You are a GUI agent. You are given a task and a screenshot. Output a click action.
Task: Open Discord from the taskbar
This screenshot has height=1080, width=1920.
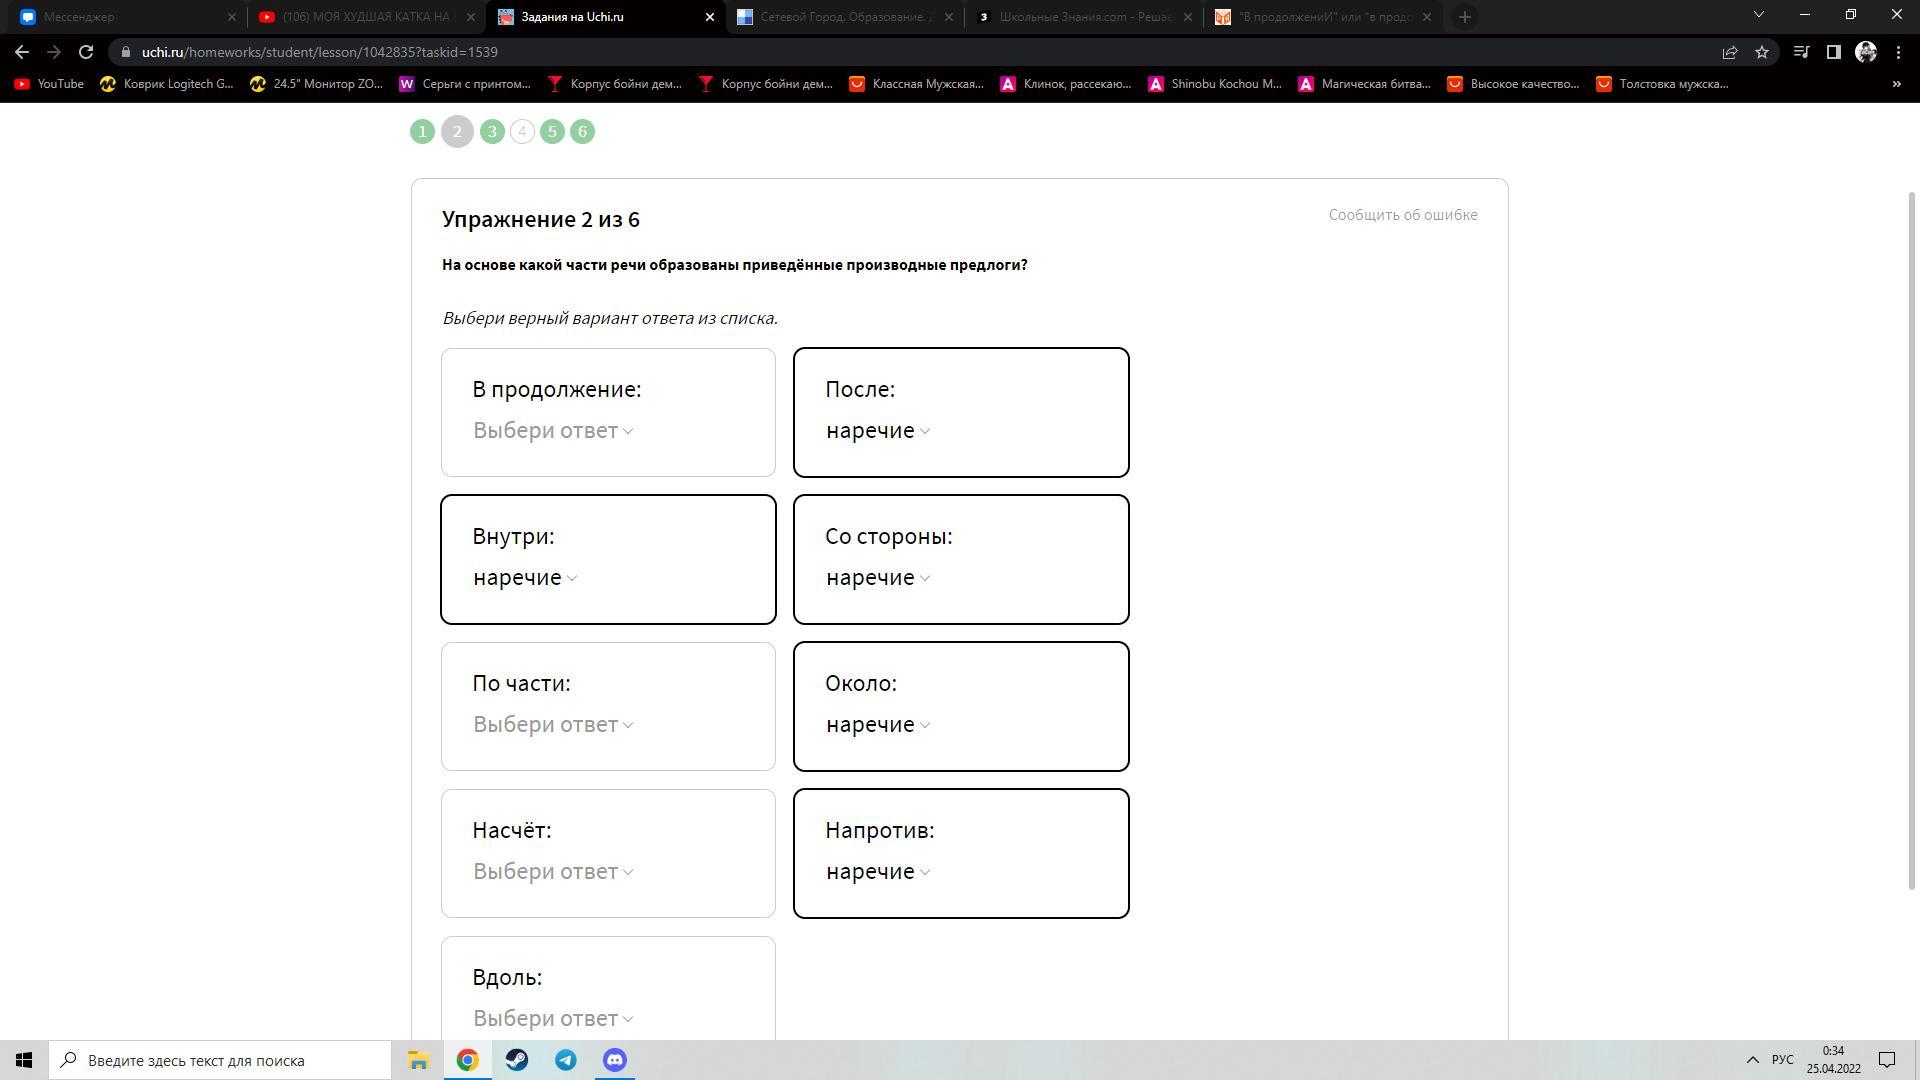pyautogui.click(x=614, y=1060)
